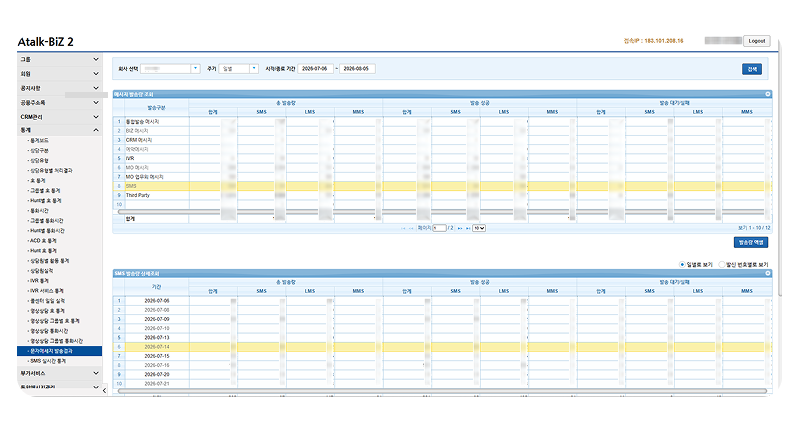Go to last page of message table
This screenshot has height=427, width=800.
coord(468,229)
